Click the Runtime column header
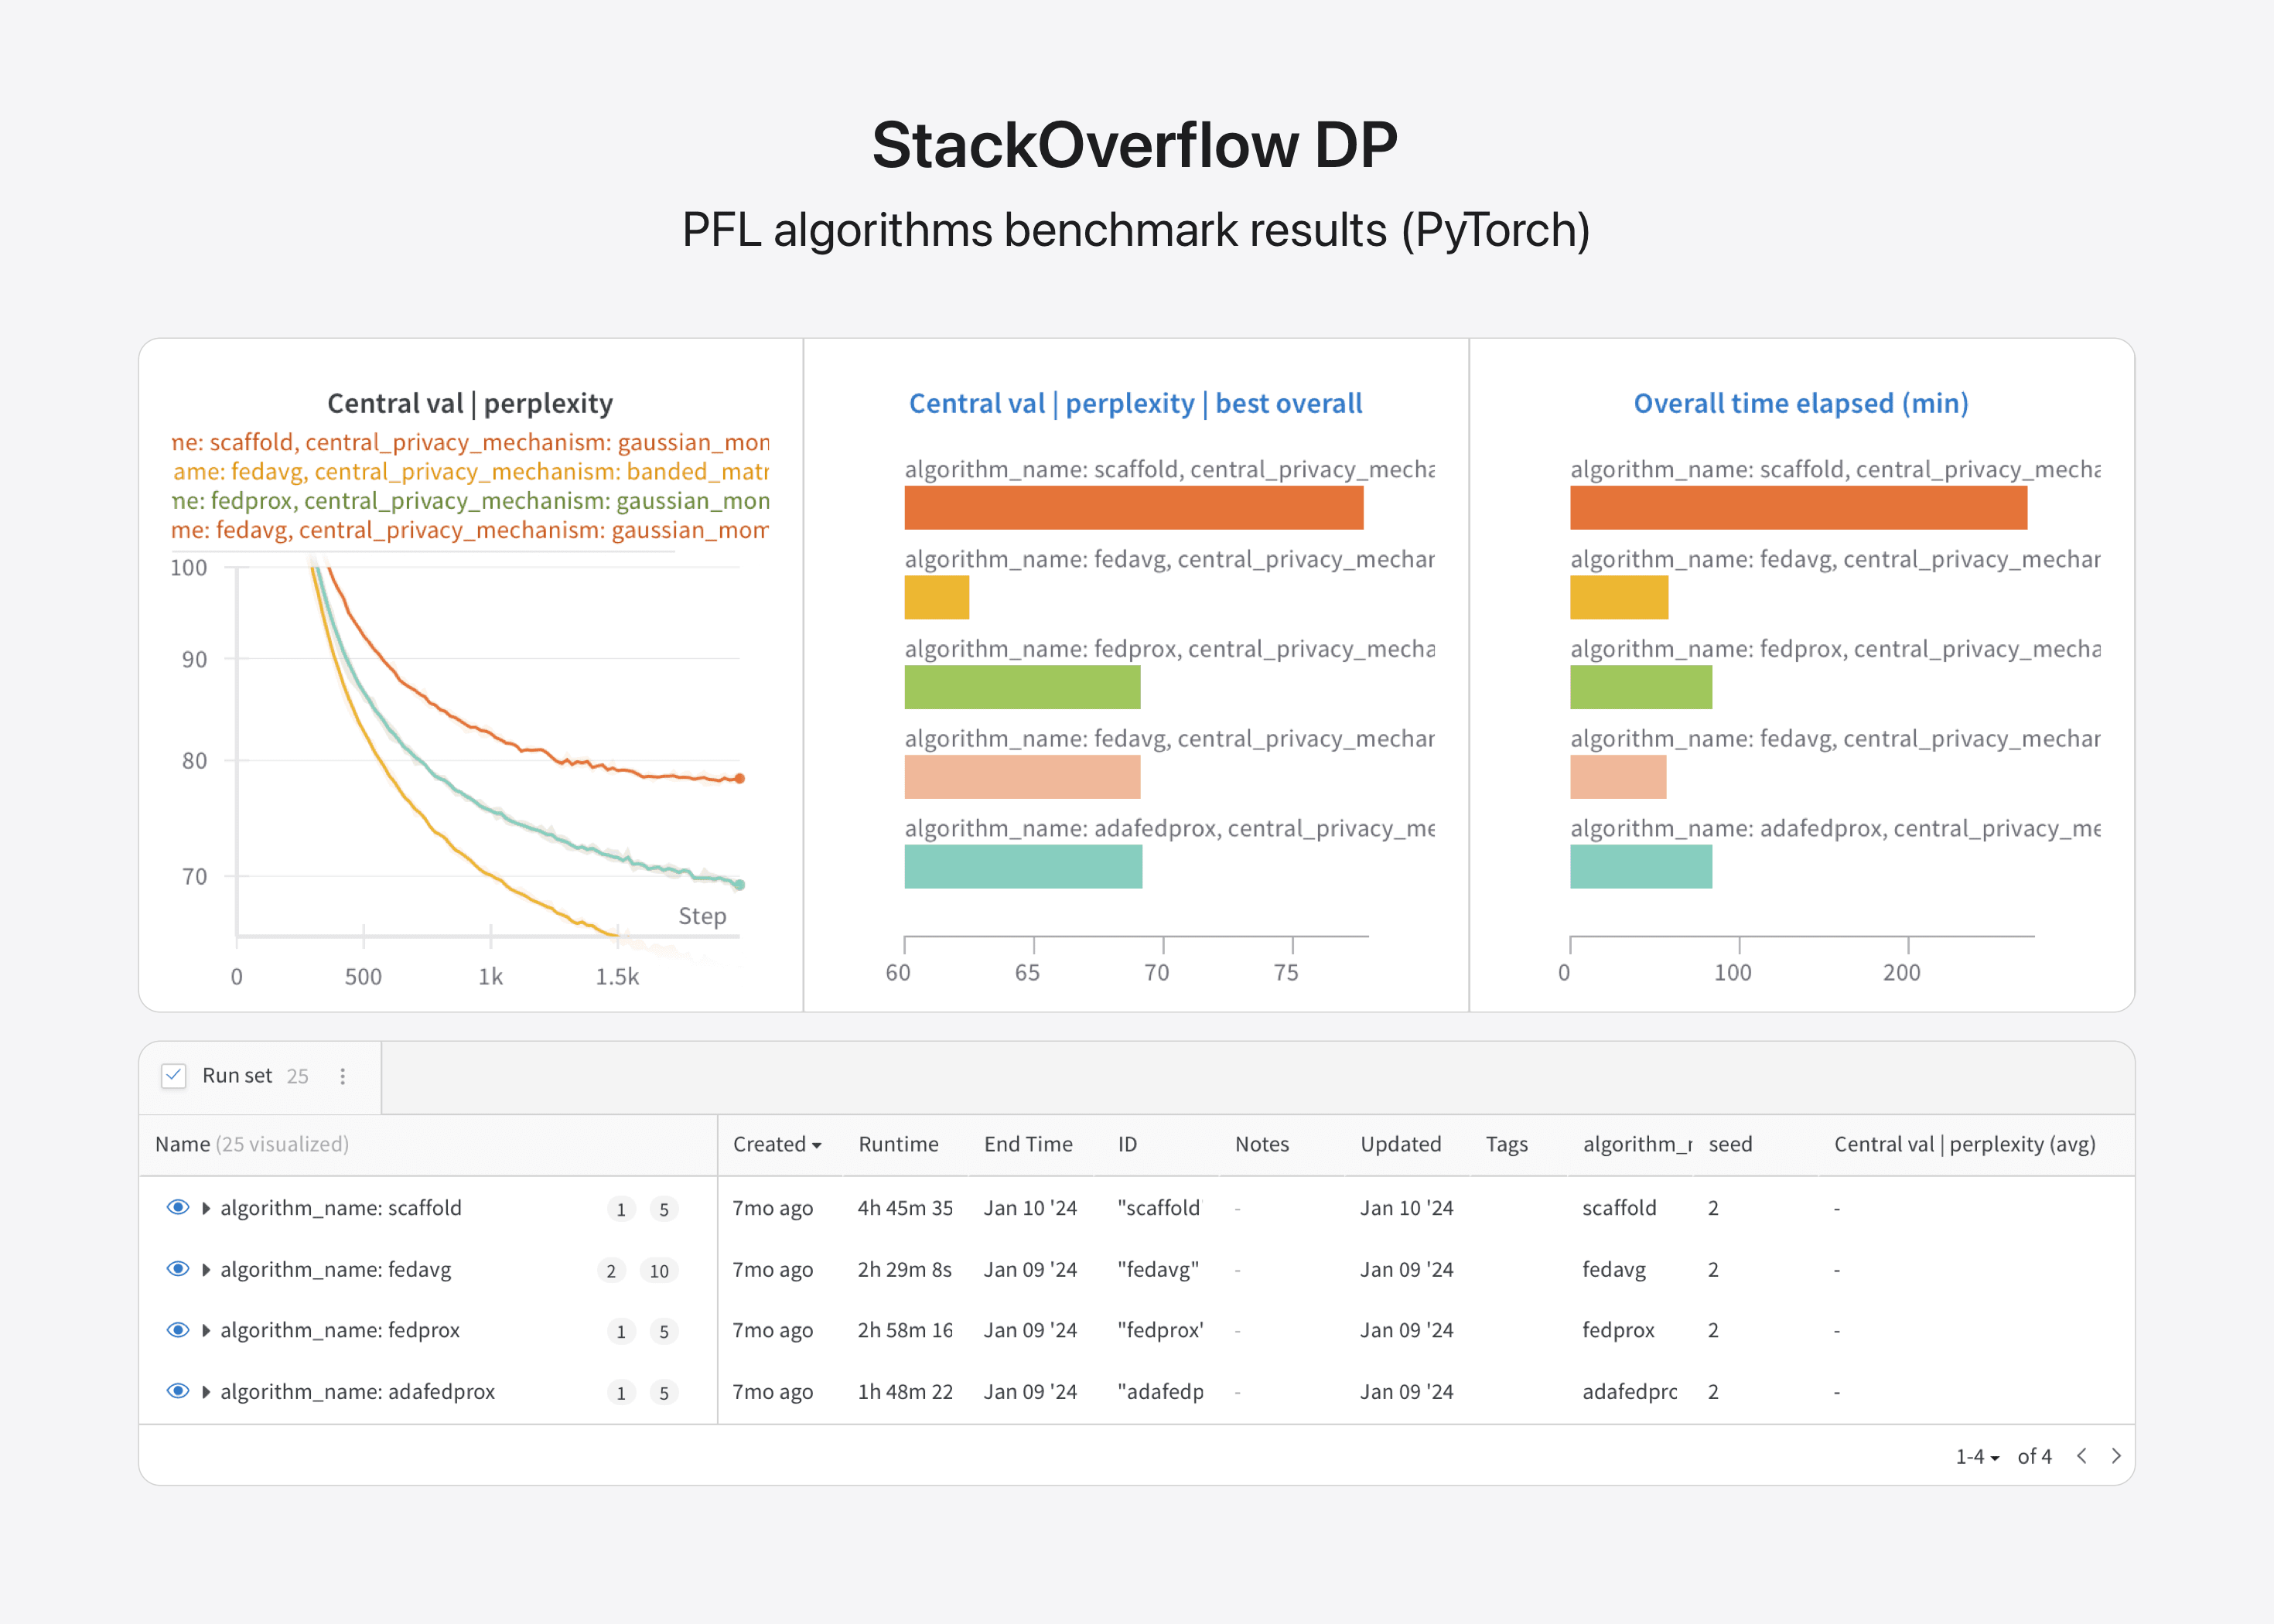The image size is (2274, 1624). pos(898,1144)
